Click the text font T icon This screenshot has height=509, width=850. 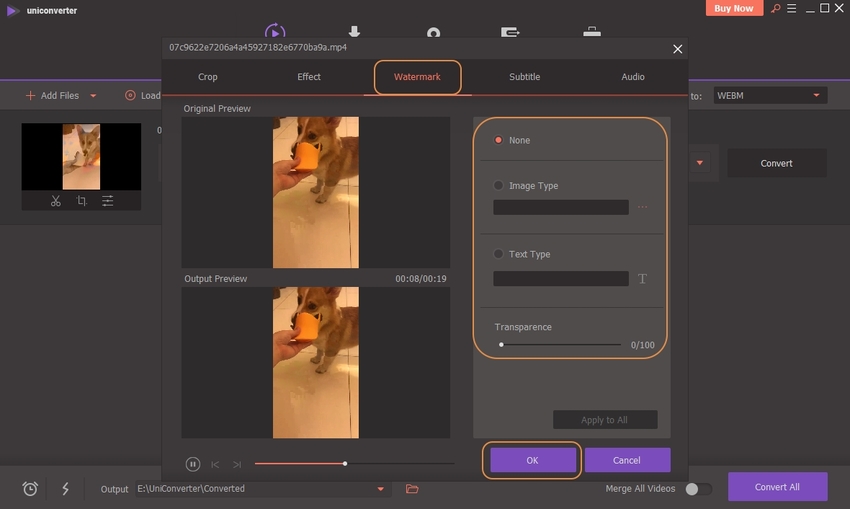tap(642, 279)
